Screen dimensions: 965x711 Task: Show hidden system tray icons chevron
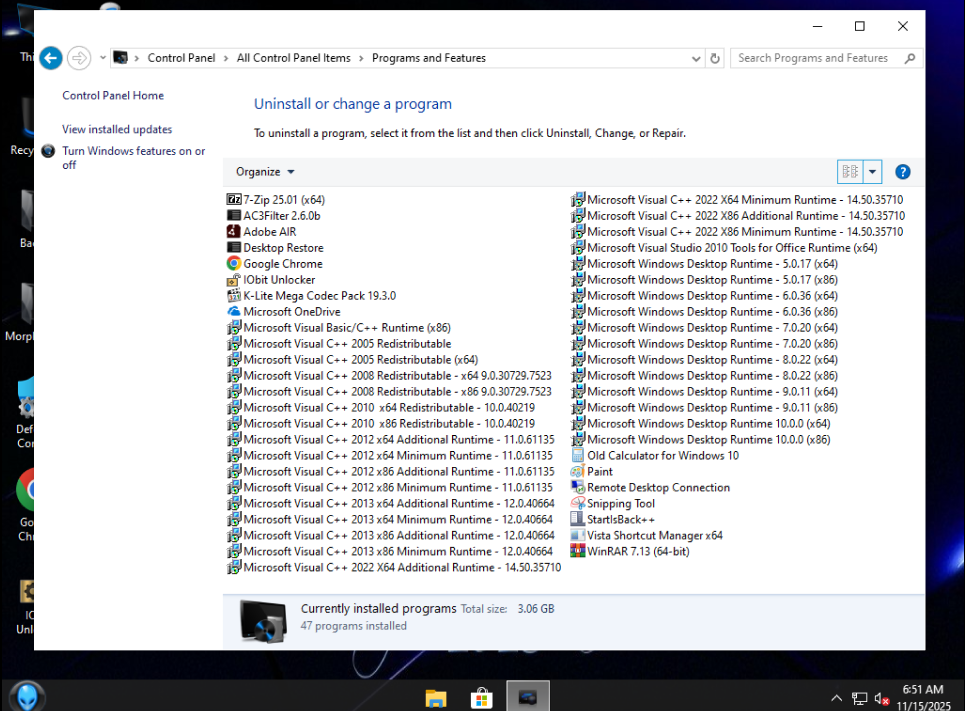pos(836,697)
